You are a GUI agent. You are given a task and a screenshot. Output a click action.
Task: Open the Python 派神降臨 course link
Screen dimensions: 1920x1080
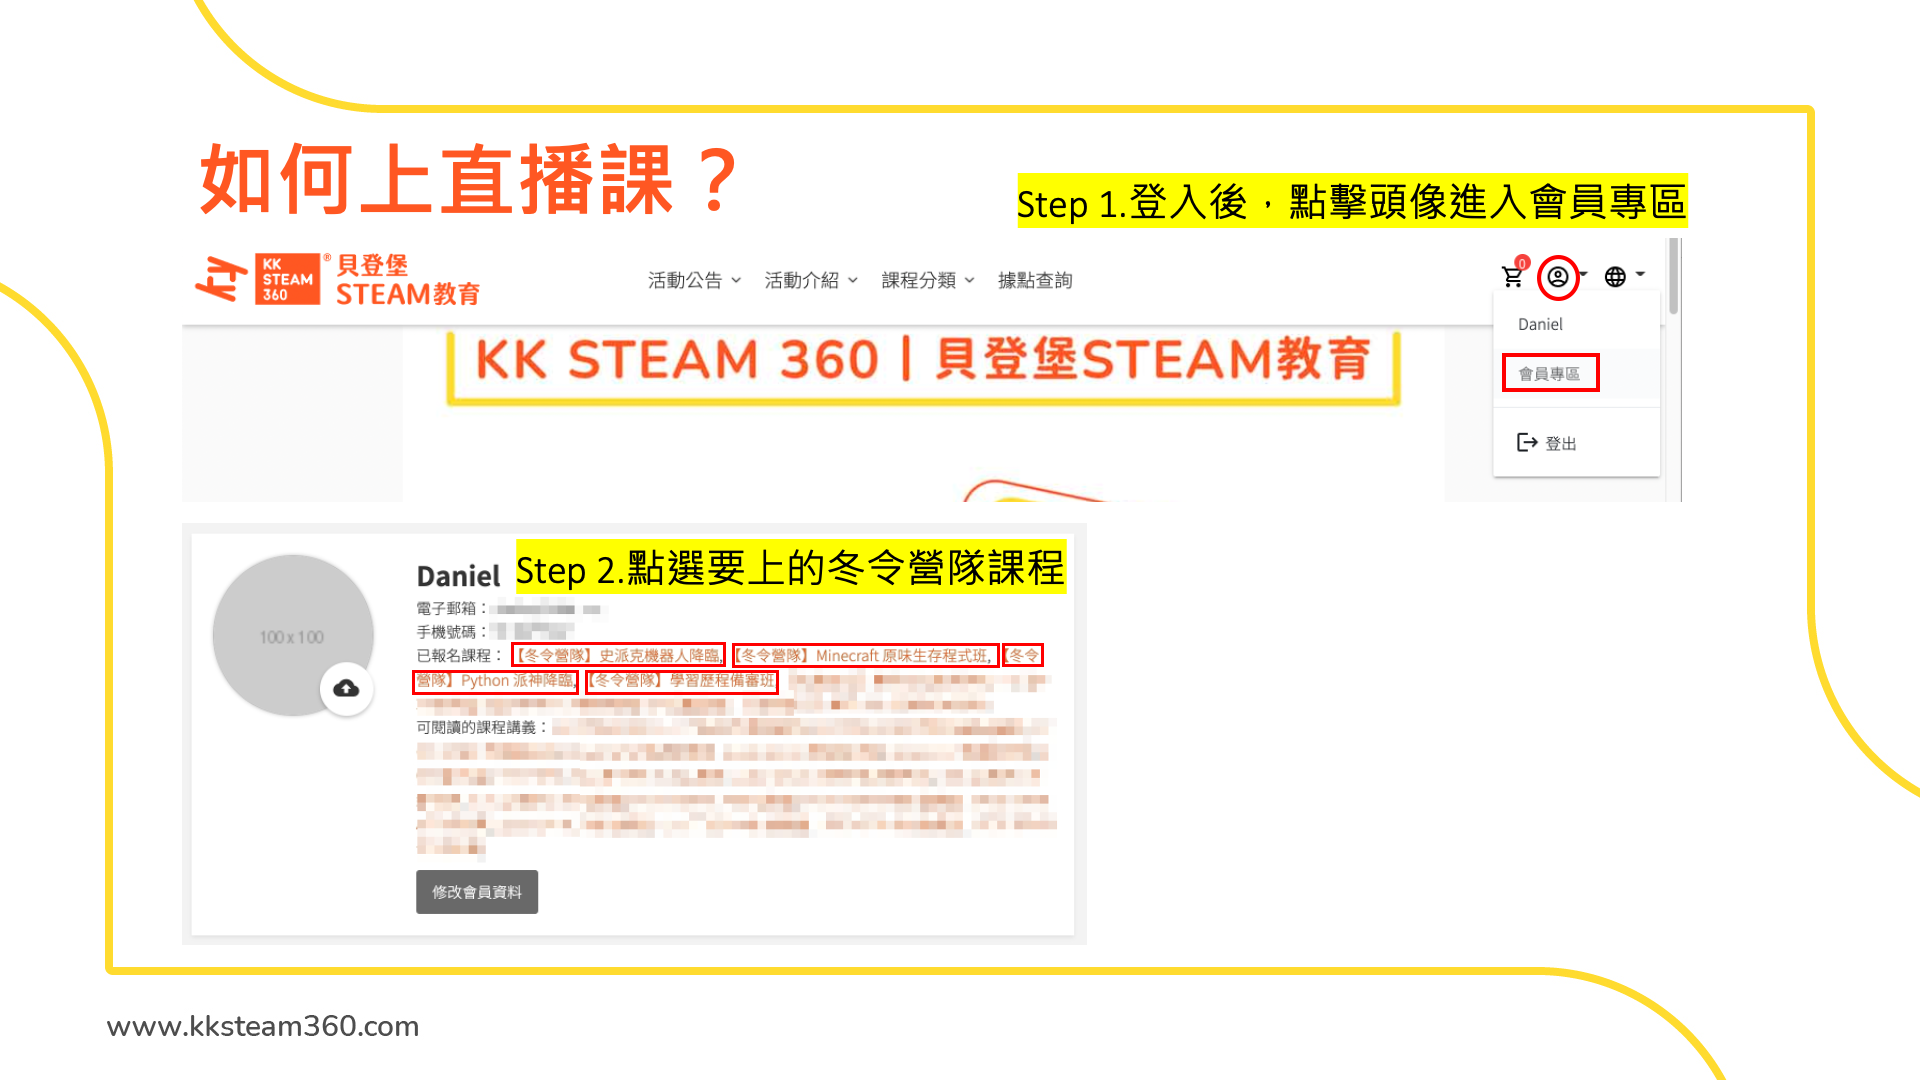496,680
